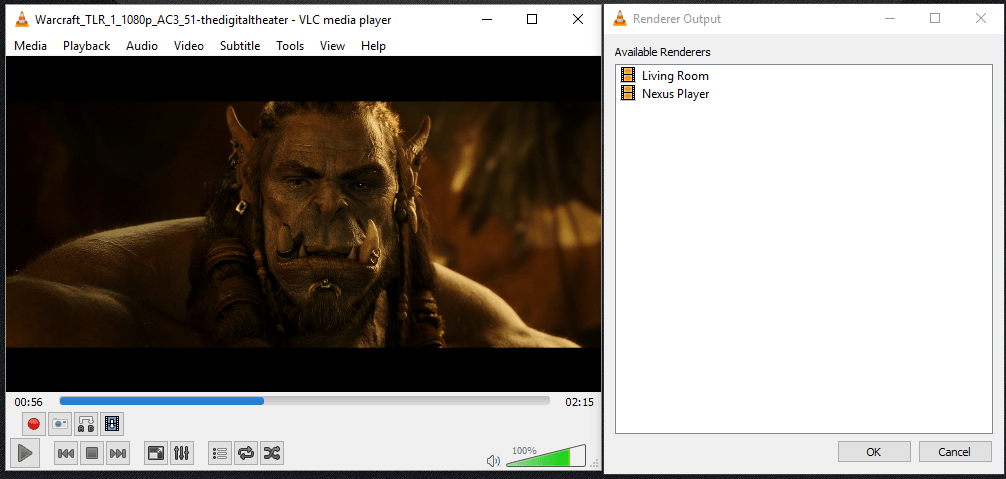Toggle the loop repeat button

click(x=246, y=453)
